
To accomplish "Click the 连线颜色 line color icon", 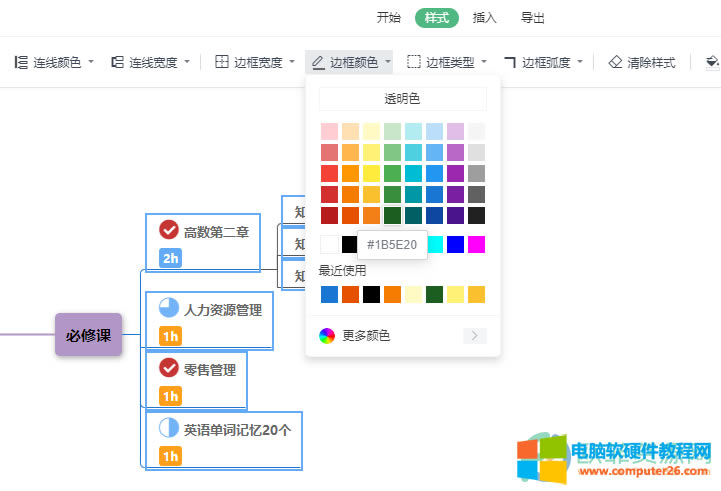I will point(21,62).
